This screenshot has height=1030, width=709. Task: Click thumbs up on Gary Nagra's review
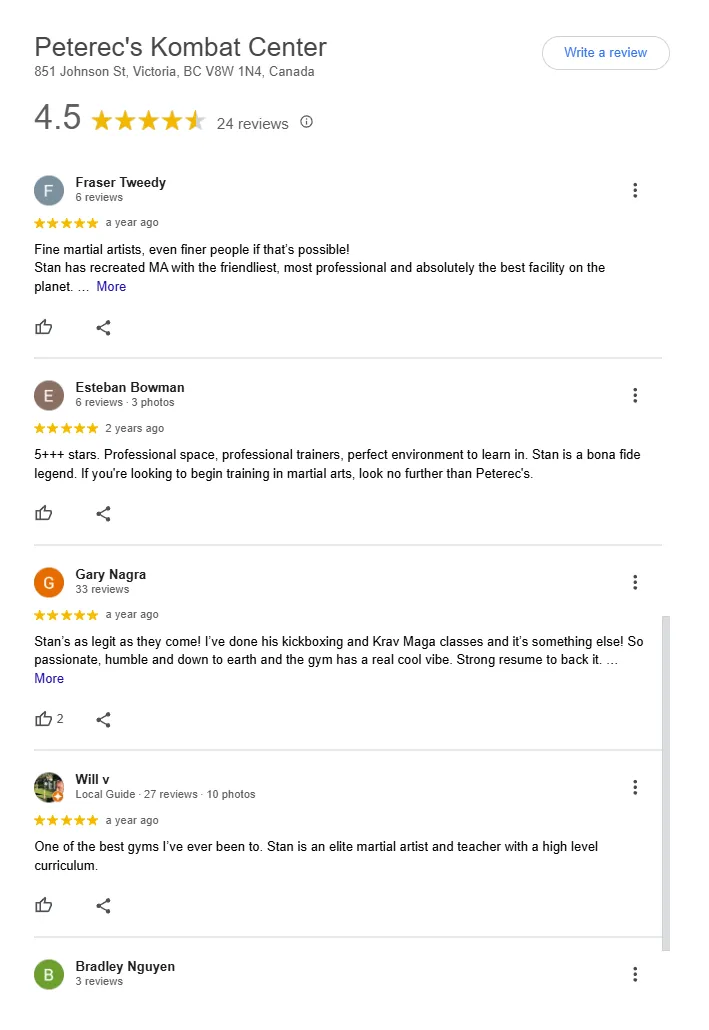(44, 719)
